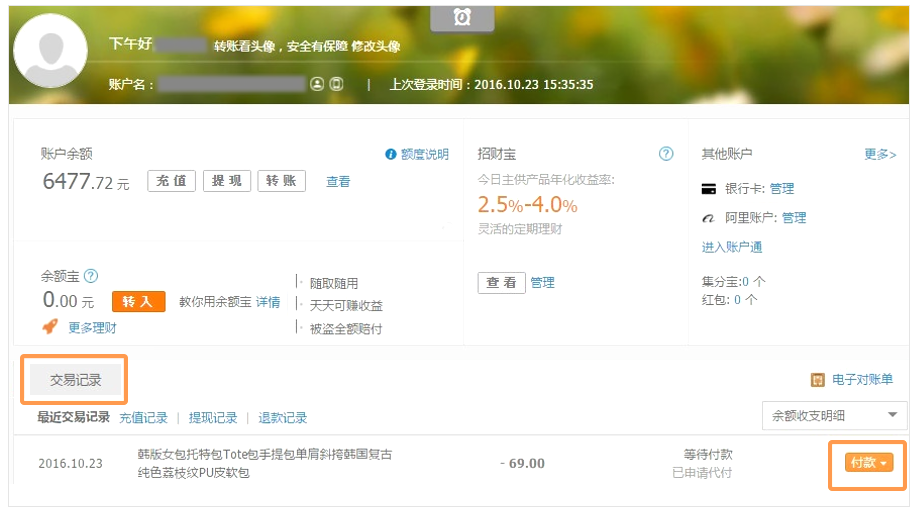Switch to 充值记录 tab
The width and height of the screenshot is (919, 511).
(x=143, y=418)
